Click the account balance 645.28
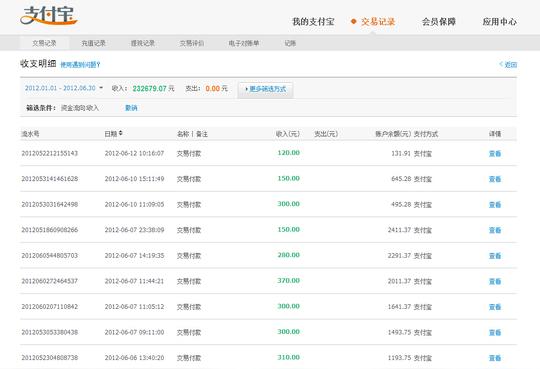Image resolution: width=540 pixels, height=369 pixels. click(x=401, y=179)
